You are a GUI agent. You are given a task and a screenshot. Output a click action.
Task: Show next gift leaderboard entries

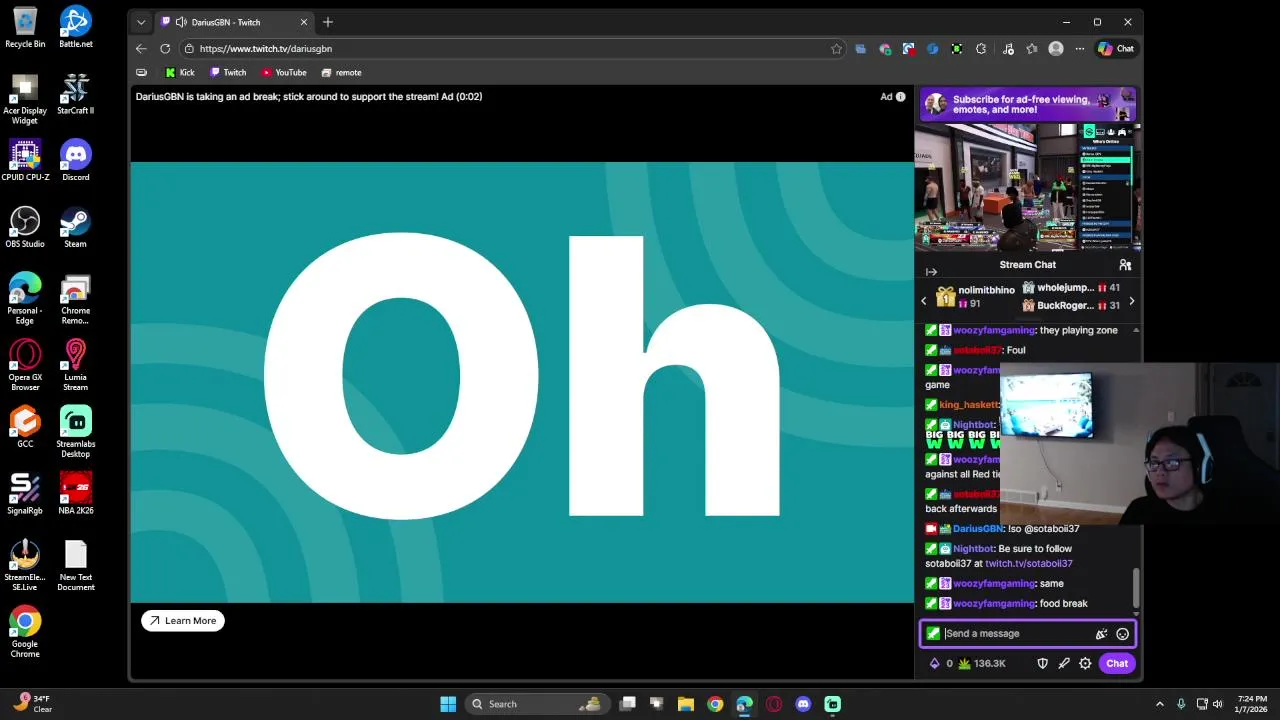1131,301
